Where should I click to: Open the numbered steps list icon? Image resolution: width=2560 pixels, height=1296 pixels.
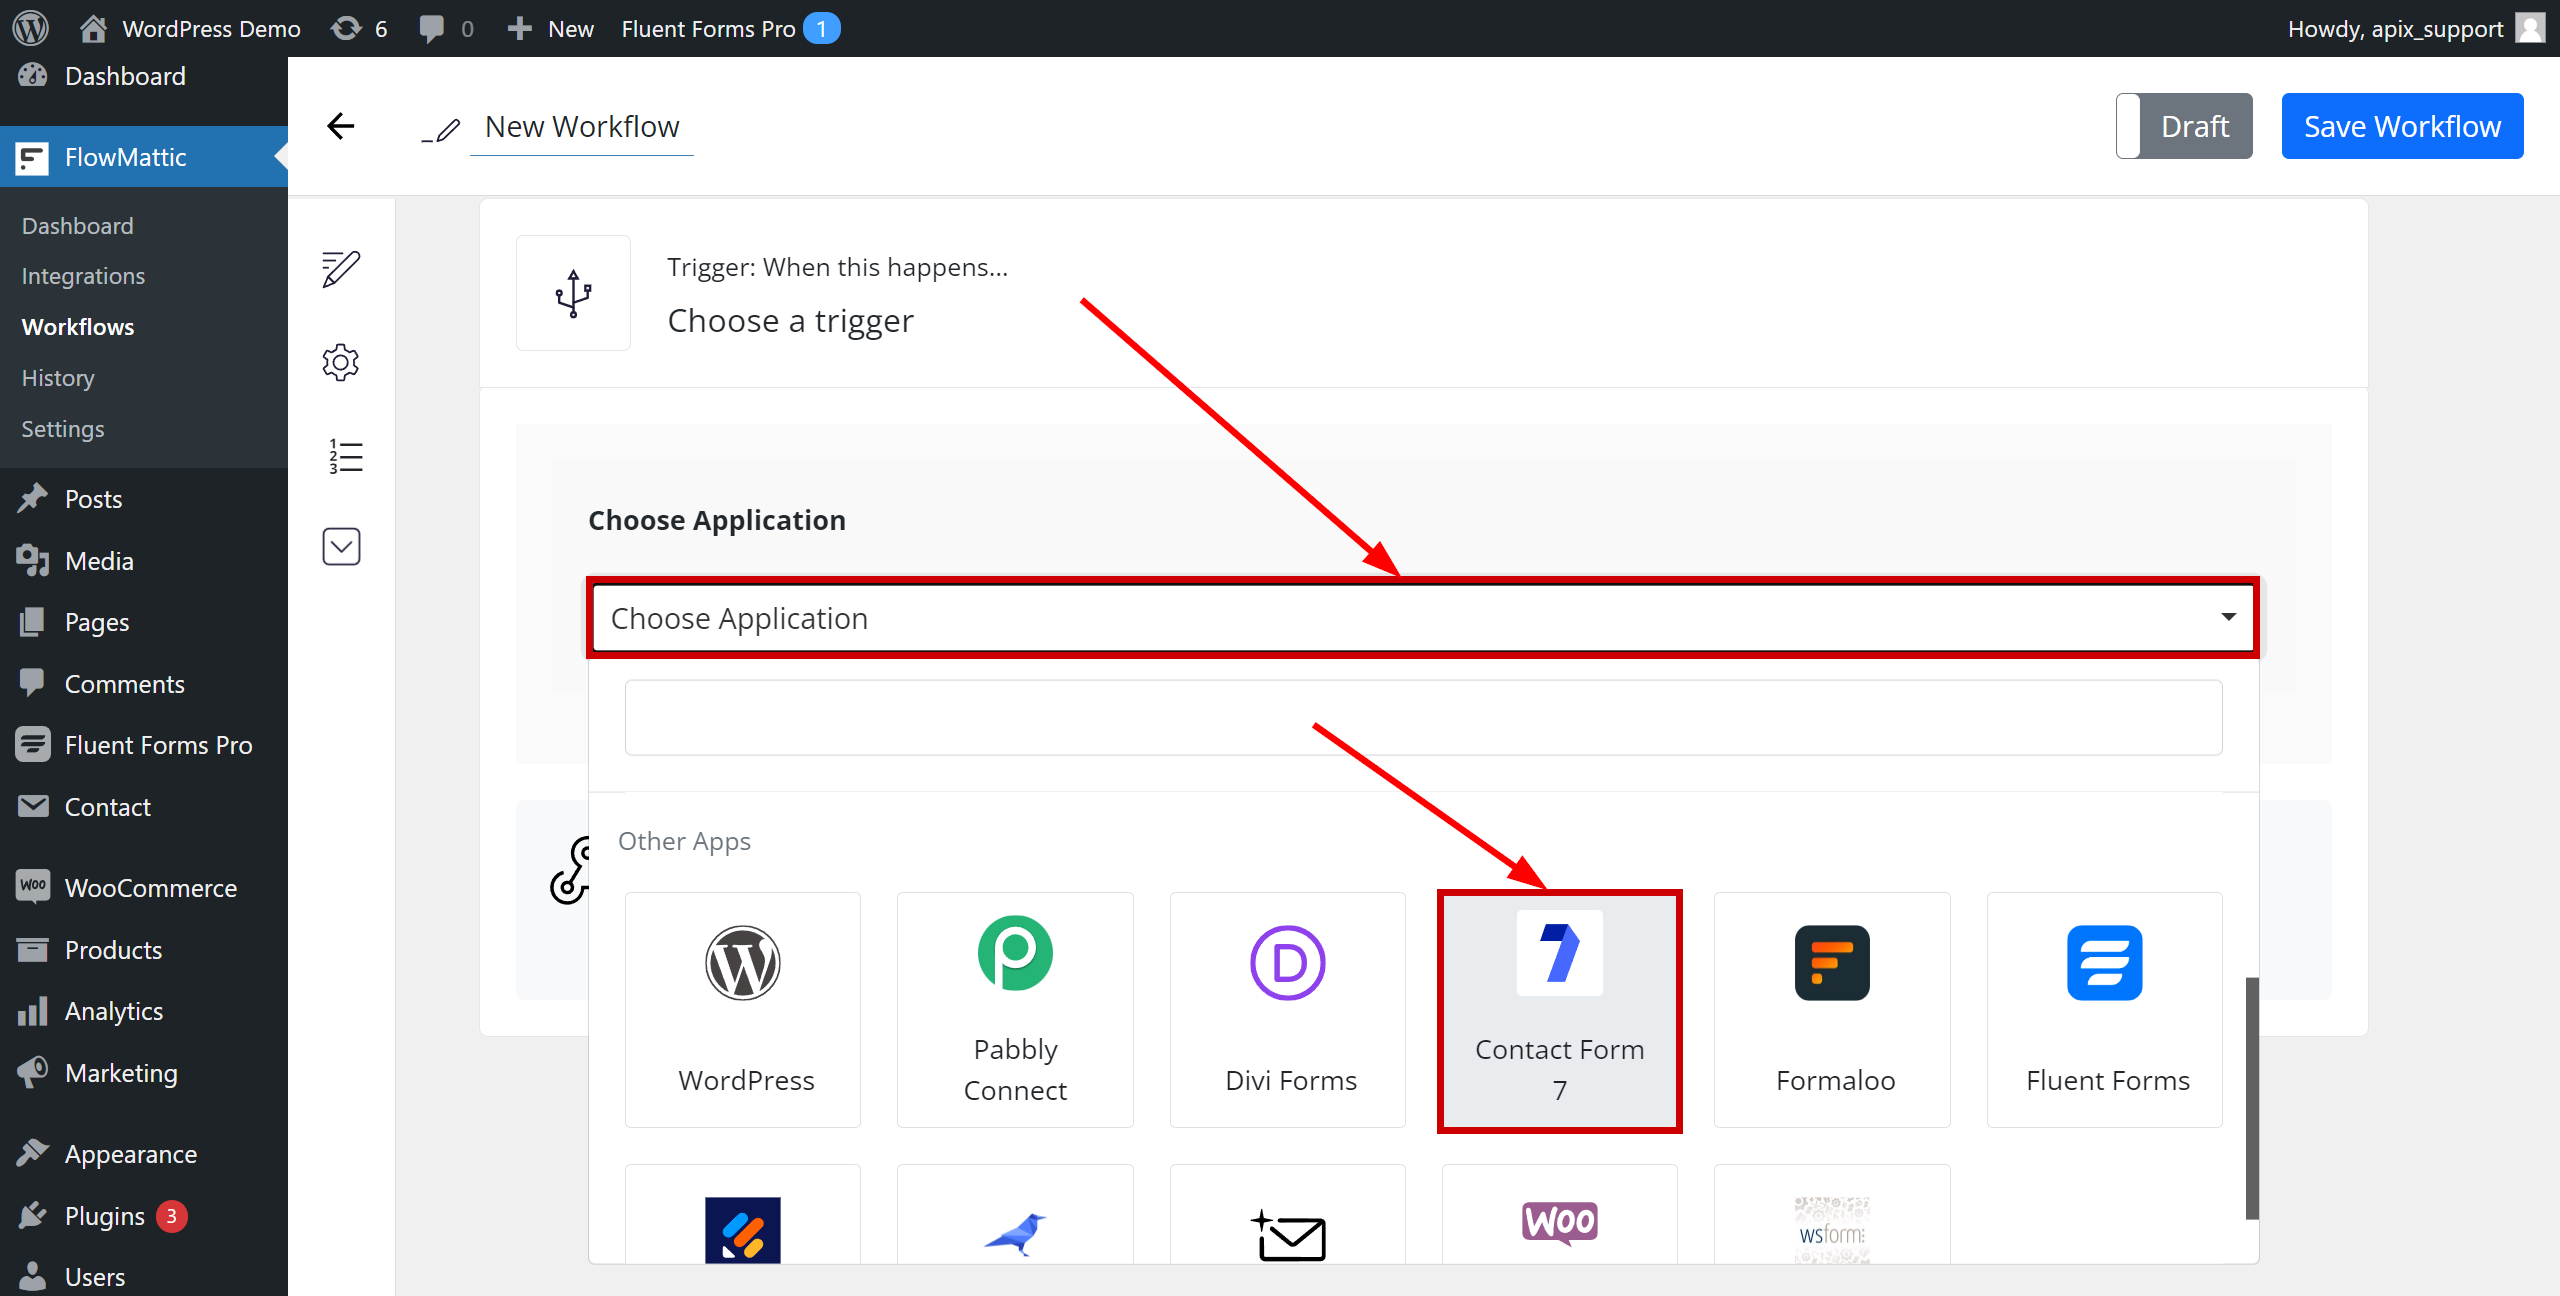pos(345,456)
